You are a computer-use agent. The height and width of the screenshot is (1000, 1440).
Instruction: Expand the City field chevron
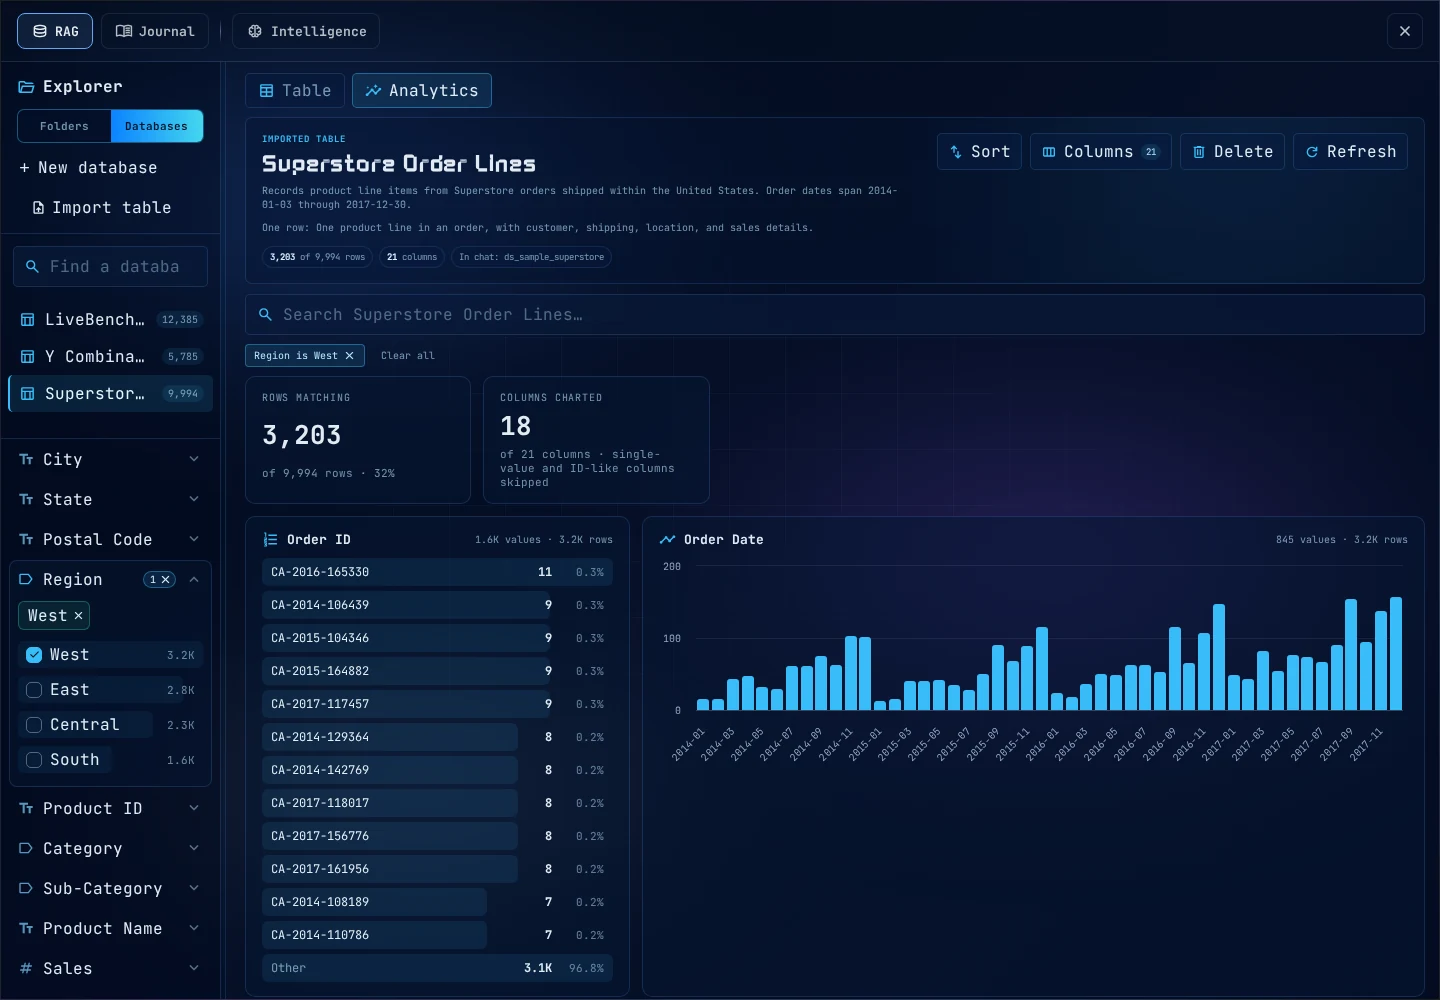pos(194,460)
